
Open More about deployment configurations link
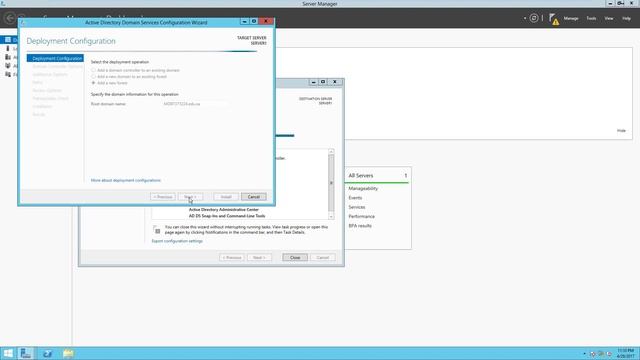(126, 180)
